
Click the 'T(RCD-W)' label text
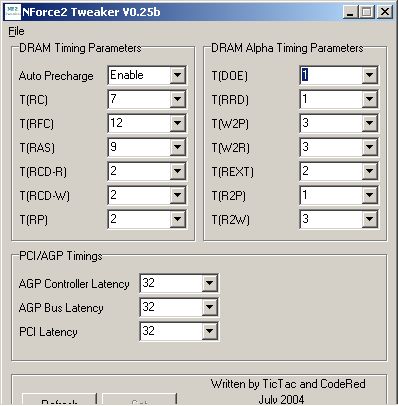[x=44, y=196]
